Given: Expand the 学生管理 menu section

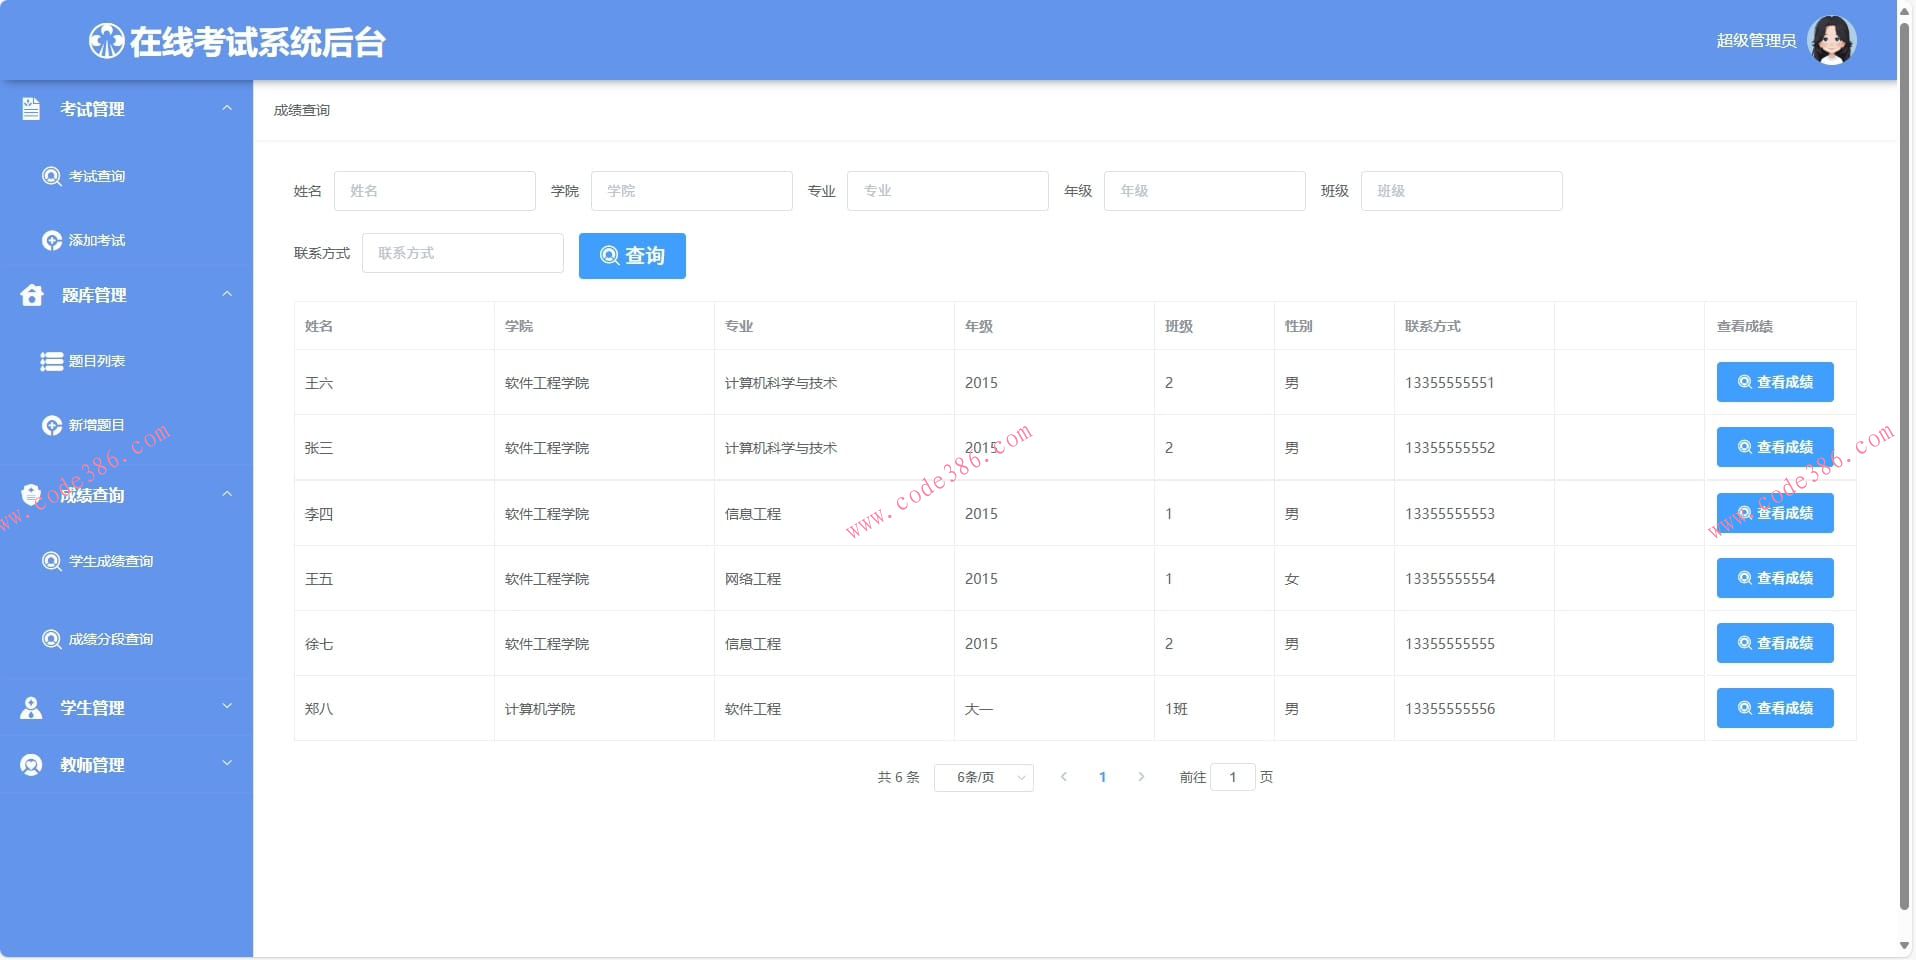Looking at the screenshot, I should 227,707.
